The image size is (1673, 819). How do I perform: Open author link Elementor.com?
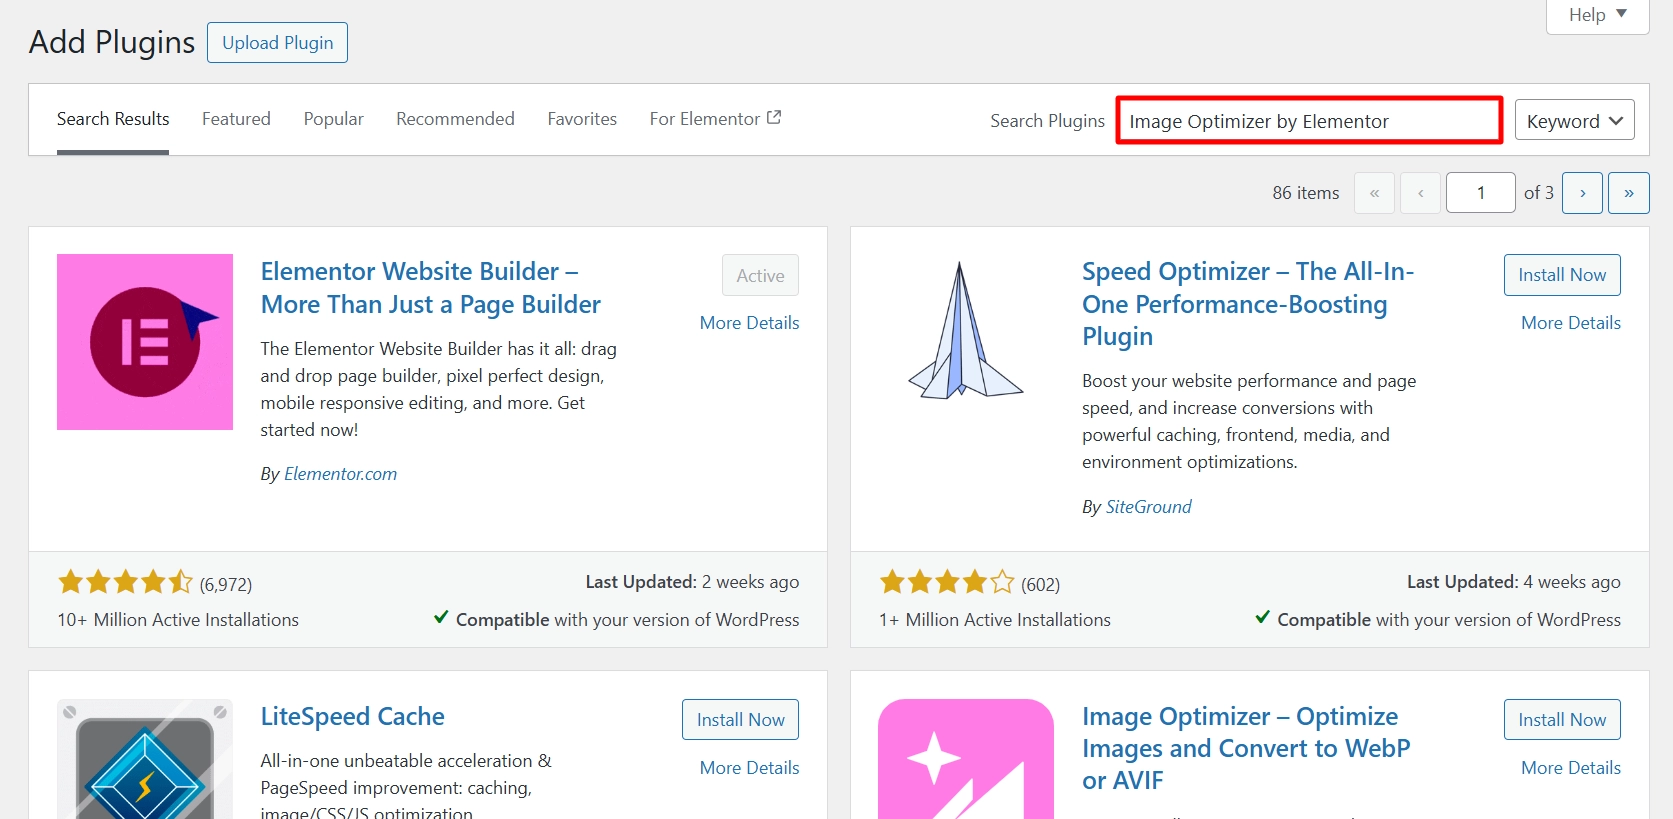(341, 474)
